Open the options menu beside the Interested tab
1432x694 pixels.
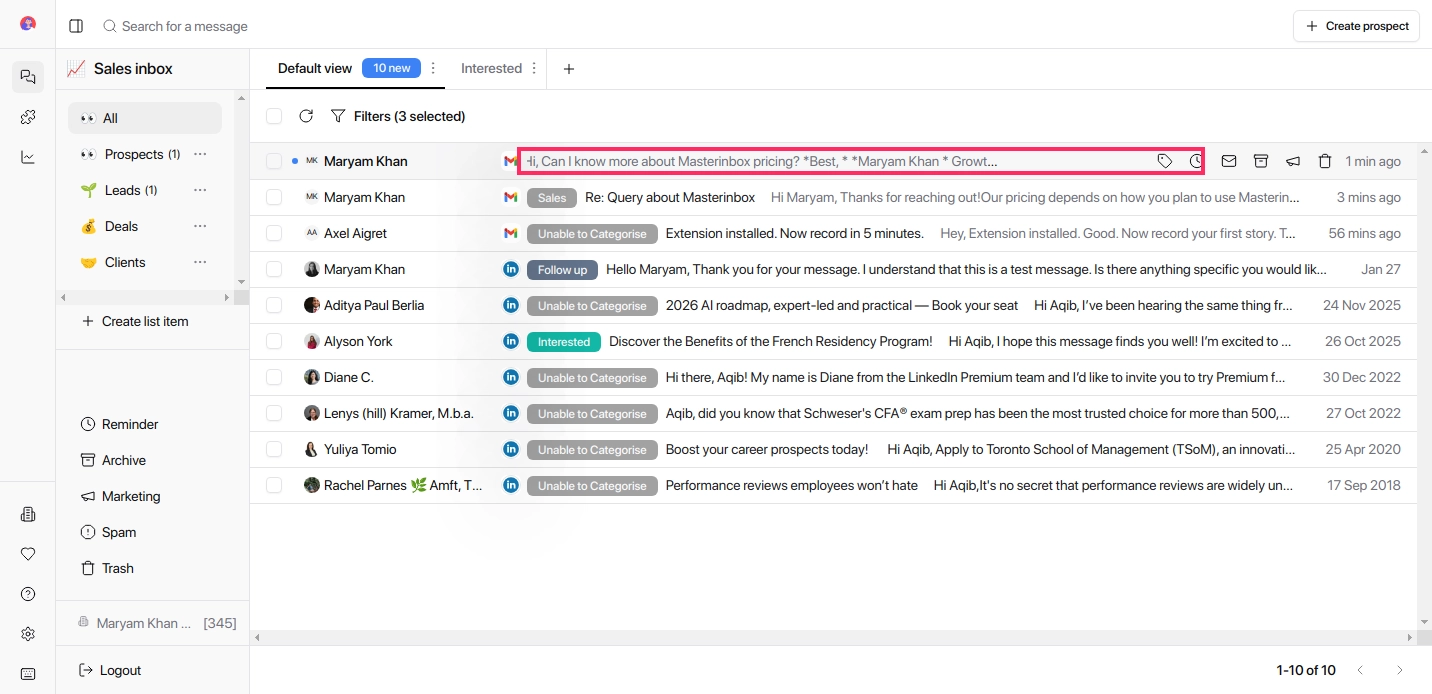coord(534,68)
